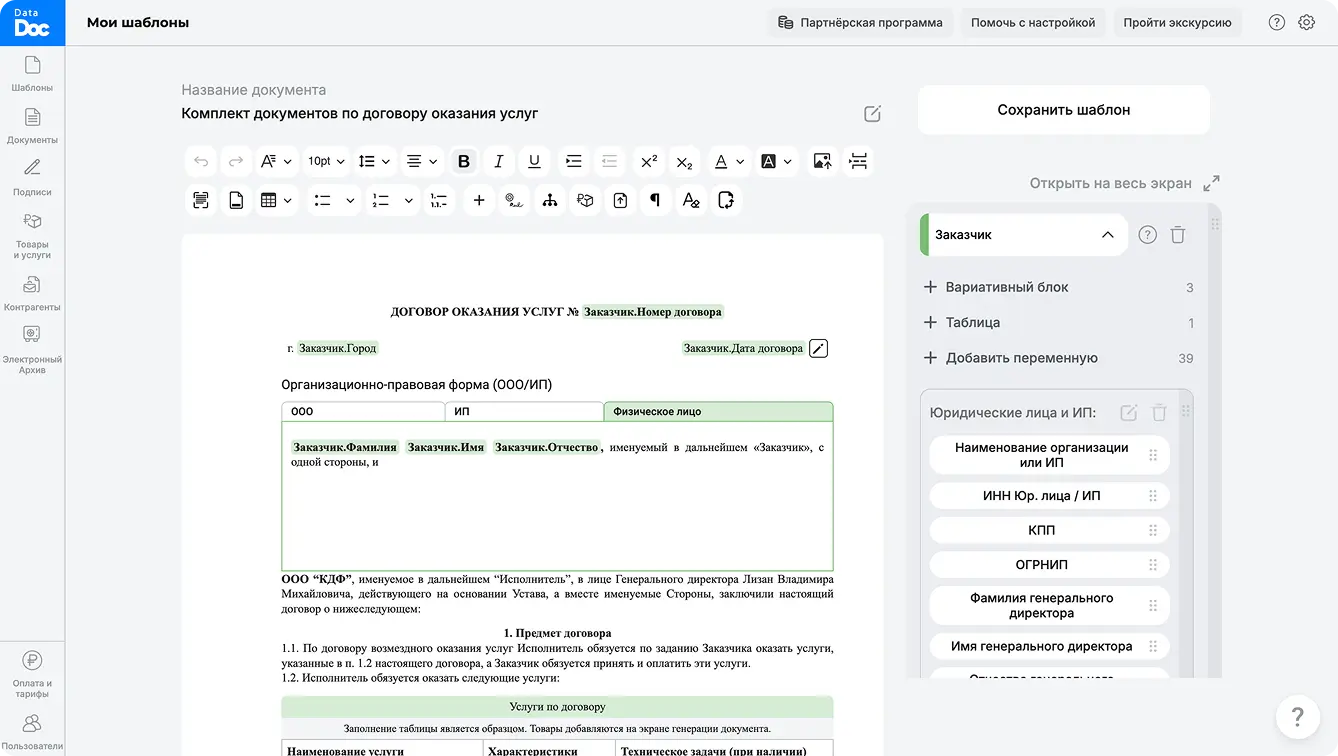Open the insert table dropdown
Viewport: 1338px width, 756px height.
click(x=276, y=201)
